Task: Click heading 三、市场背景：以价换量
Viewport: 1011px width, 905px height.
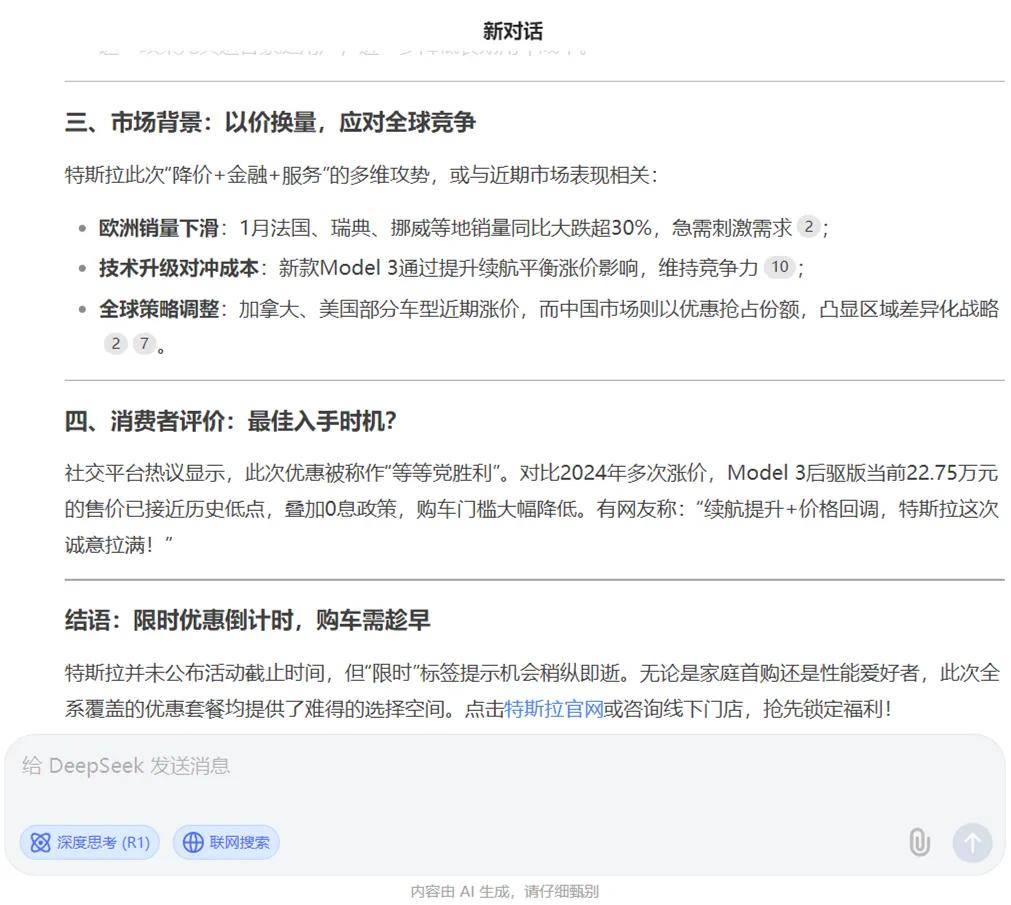Action: pyautogui.click(x=270, y=123)
